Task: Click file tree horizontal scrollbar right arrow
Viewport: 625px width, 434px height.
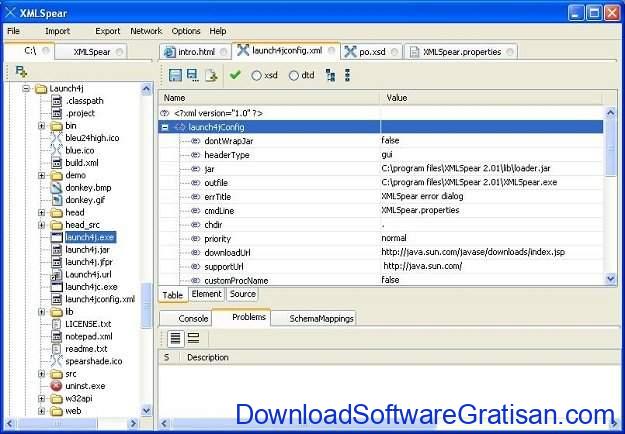Action: (x=133, y=423)
